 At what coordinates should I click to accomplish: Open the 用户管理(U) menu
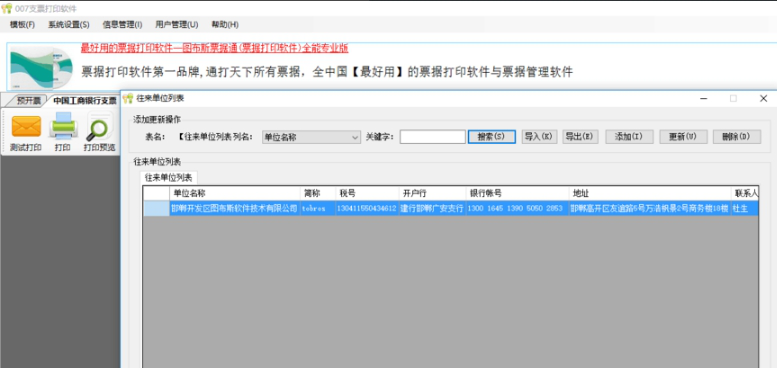click(176, 25)
